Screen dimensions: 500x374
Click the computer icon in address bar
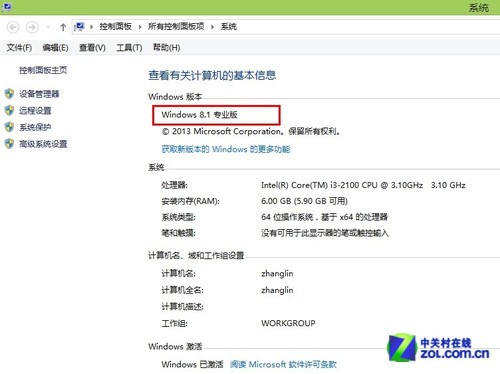(x=79, y=27)
